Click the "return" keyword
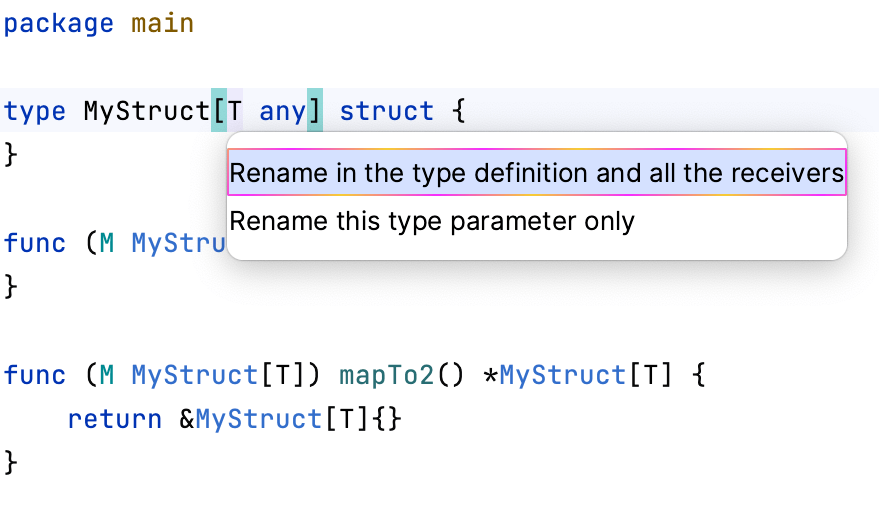 point(114,419)
